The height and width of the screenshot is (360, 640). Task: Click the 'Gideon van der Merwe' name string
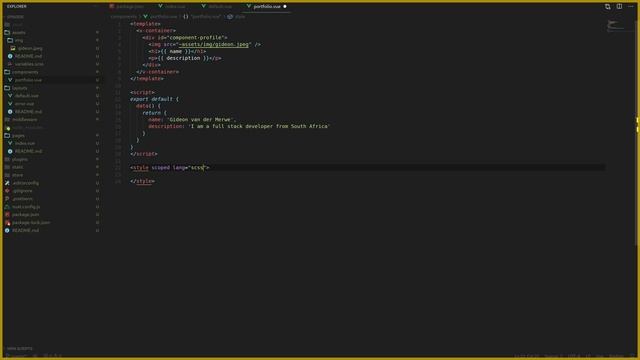coord(201,120)
